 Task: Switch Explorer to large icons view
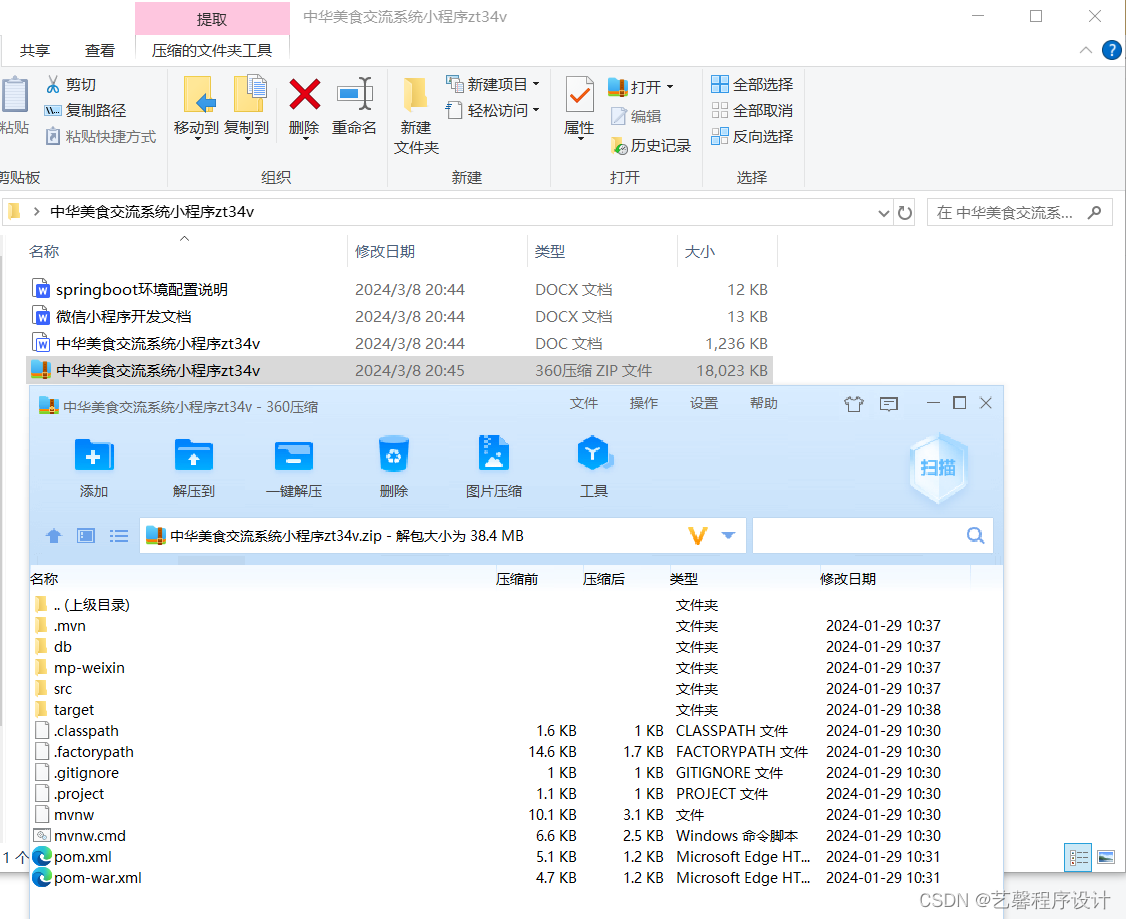coord(1106,857)
